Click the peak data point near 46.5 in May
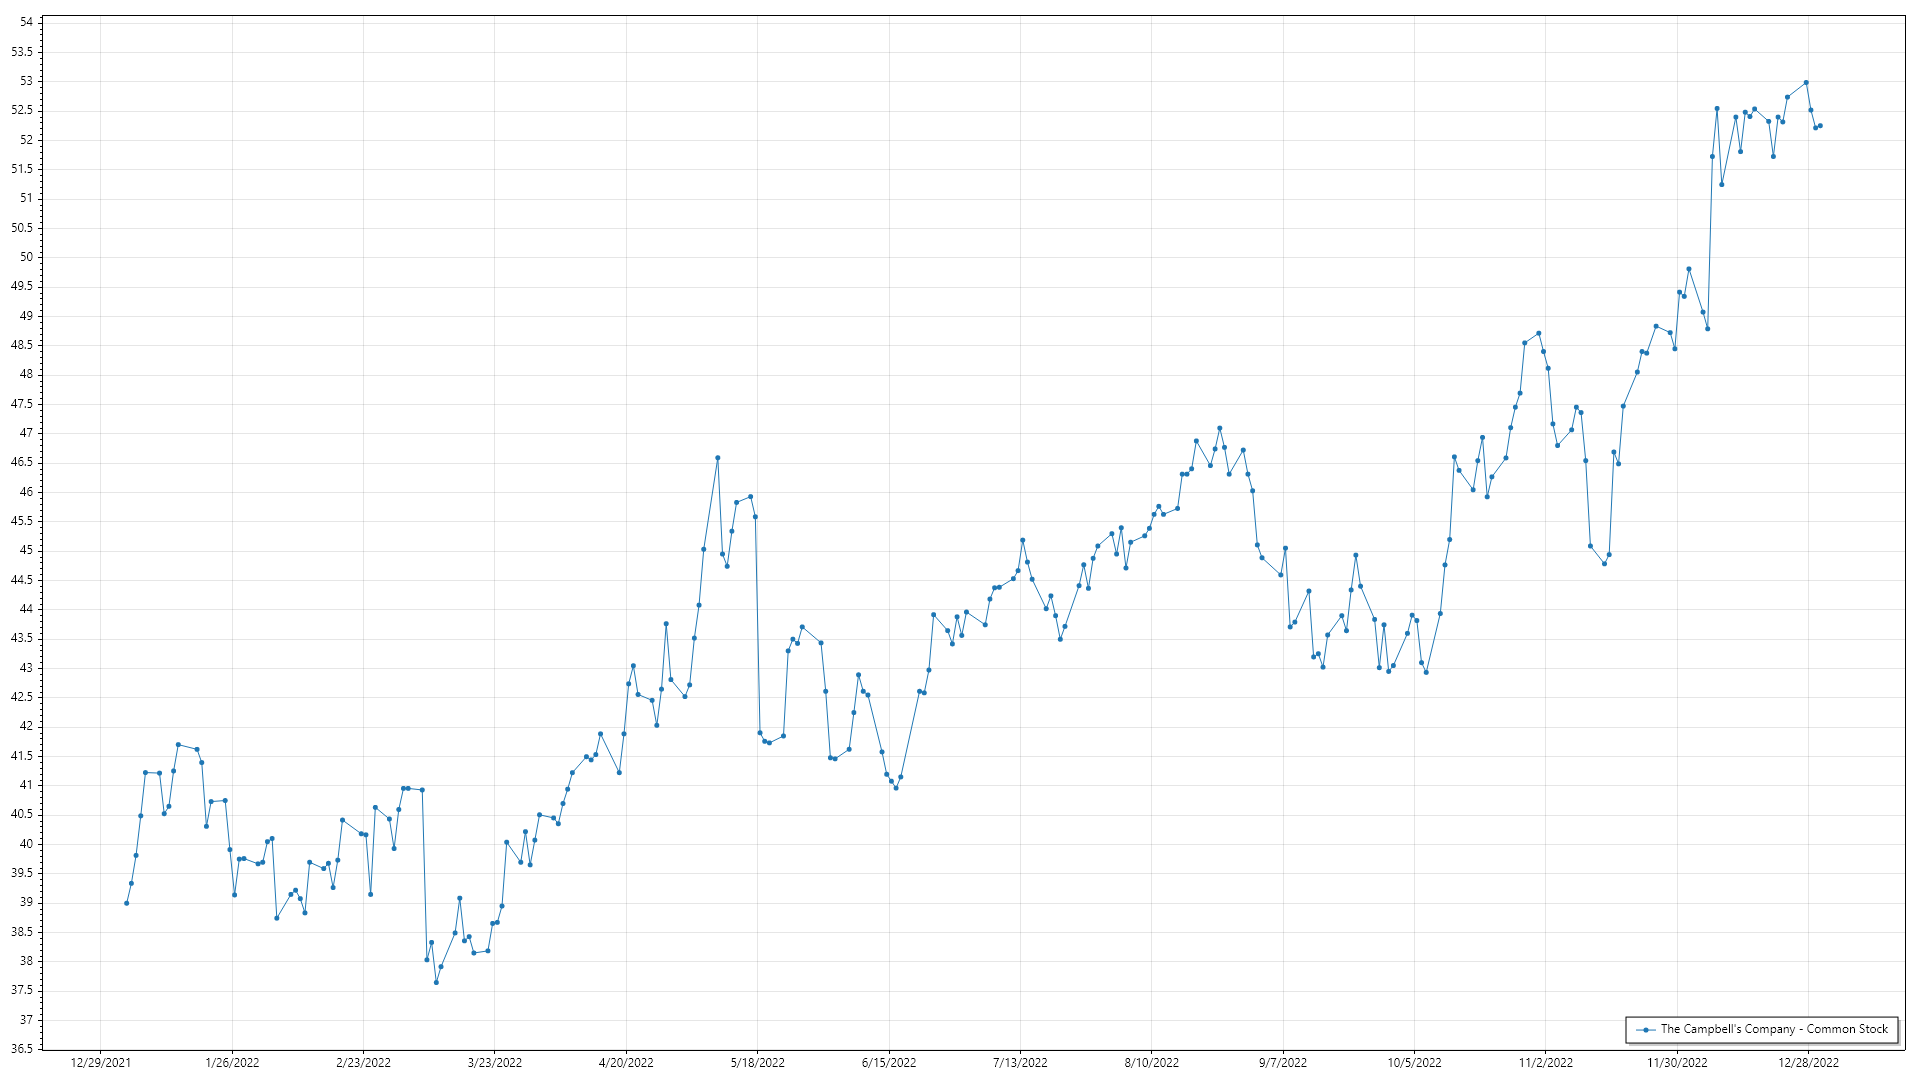Screen dimensions: 1920x1080 (x=718, y=458)
